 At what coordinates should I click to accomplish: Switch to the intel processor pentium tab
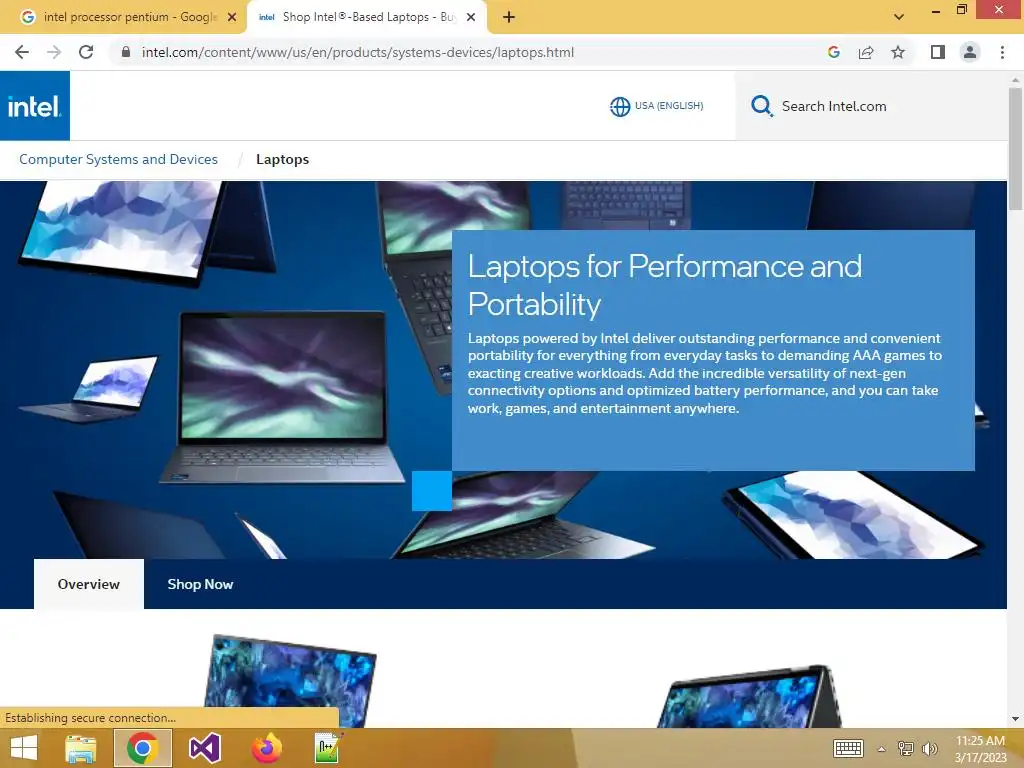click(129, 17)
